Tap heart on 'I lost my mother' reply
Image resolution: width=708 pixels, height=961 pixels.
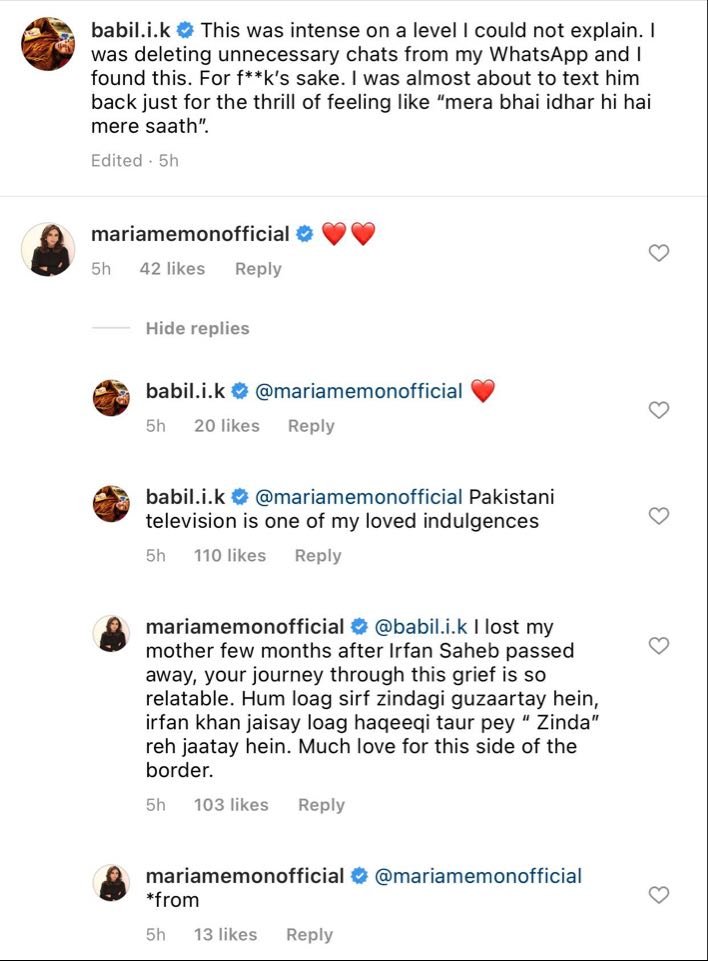658,646
